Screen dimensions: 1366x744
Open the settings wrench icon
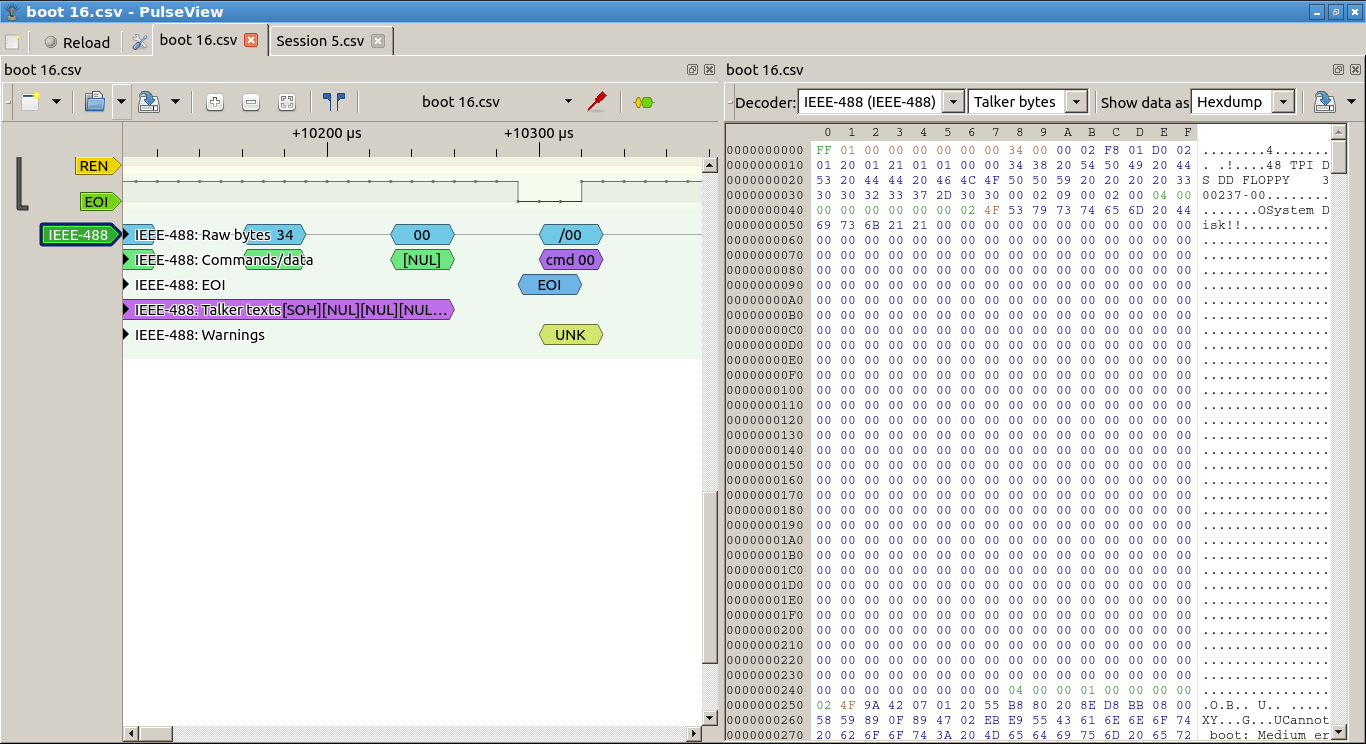click(x=139, y=42)
